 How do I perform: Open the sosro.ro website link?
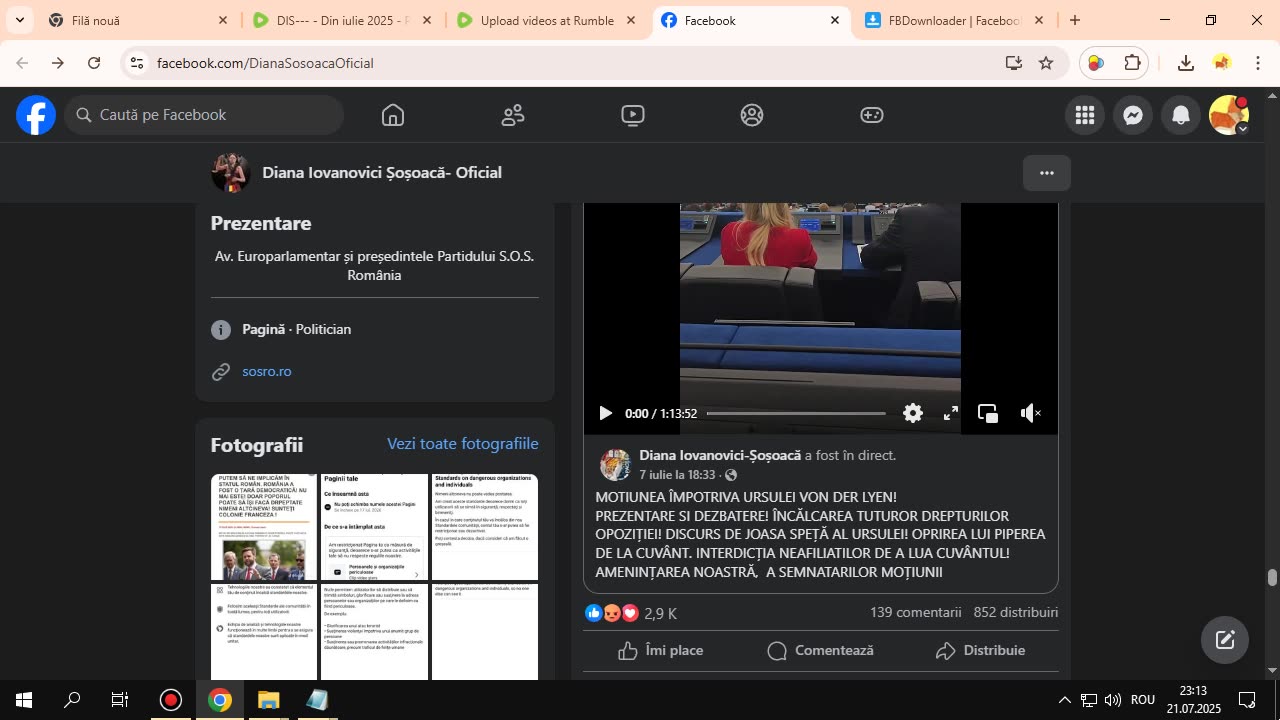click(267, 371)
